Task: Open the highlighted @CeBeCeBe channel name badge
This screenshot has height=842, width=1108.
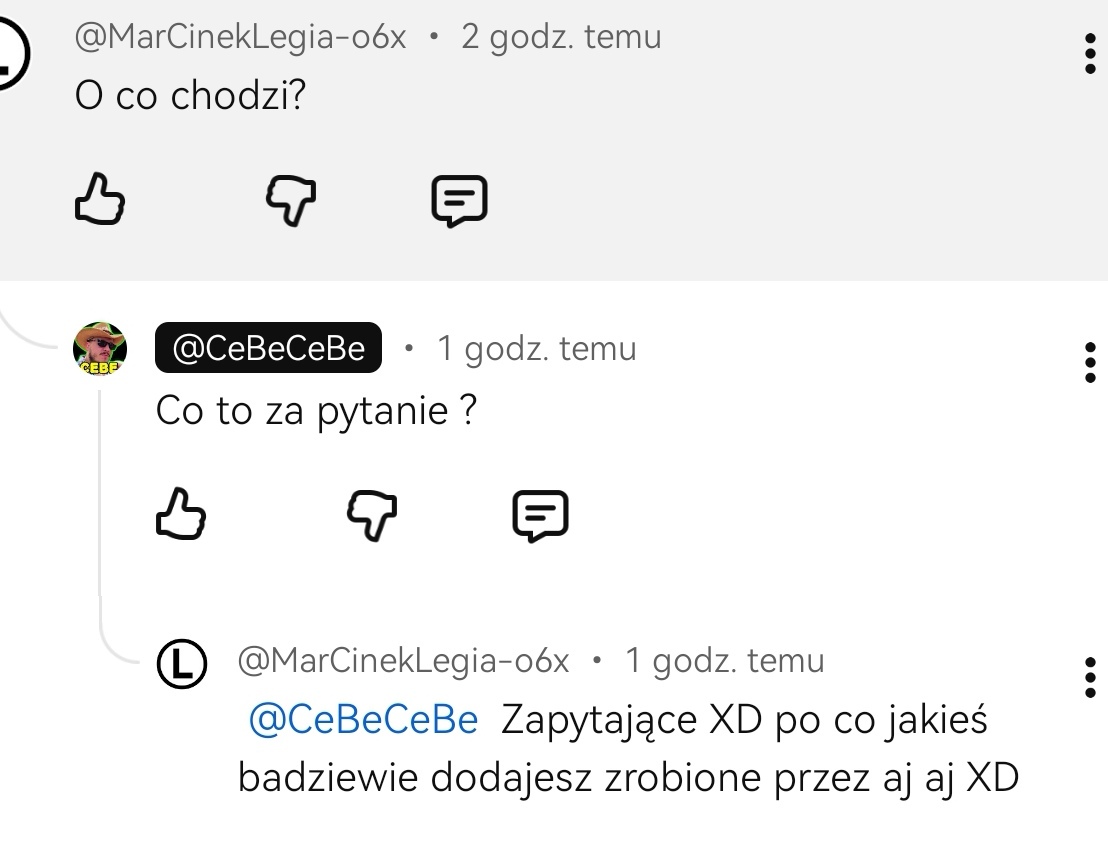Action: point(268,348)
